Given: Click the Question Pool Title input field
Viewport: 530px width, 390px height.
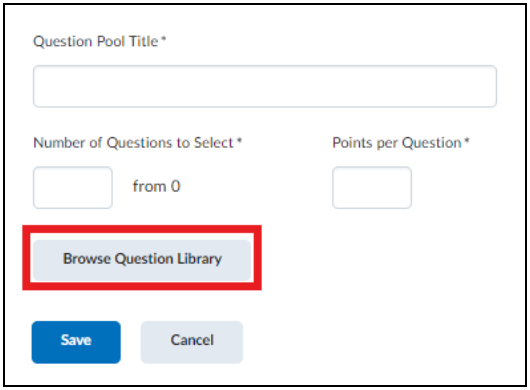Looking at the screenshot, I should click(265, 87).
